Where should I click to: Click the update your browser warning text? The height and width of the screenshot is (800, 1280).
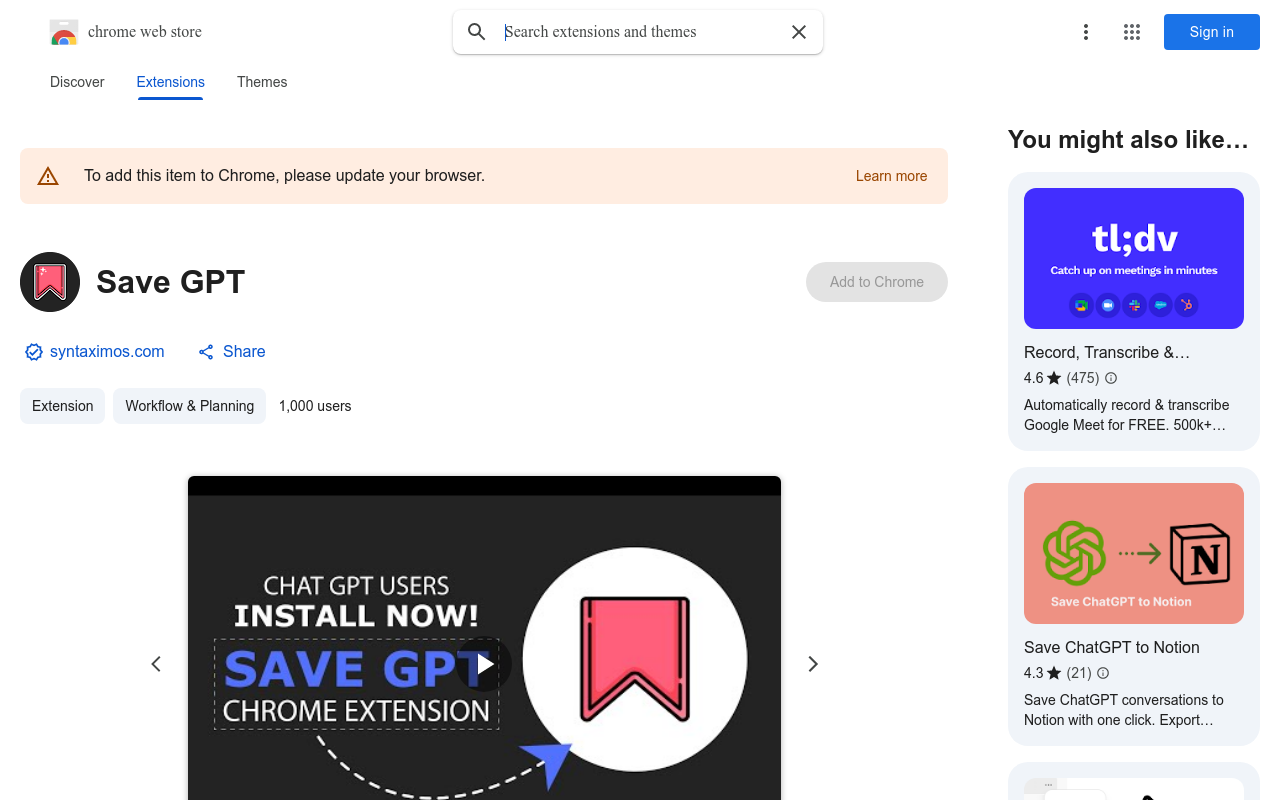click(x=284, y=176)
